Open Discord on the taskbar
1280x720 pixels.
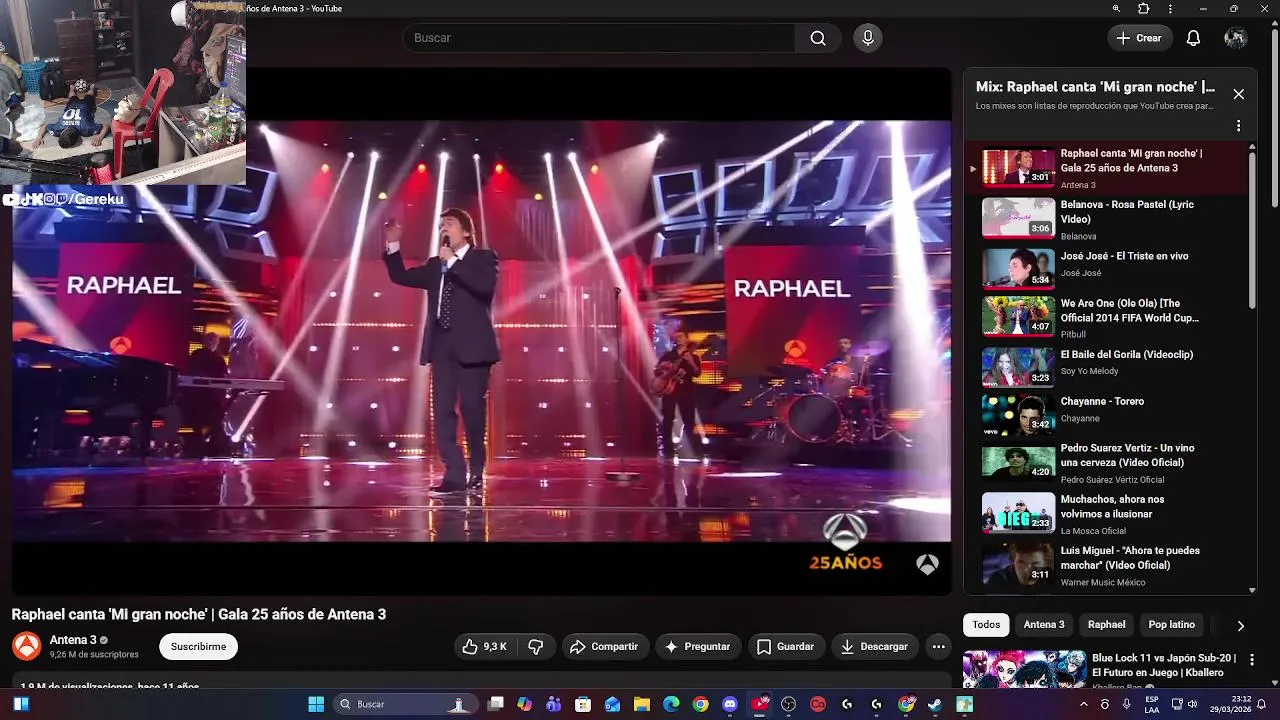pyautogui.click(x=730, y=704)
